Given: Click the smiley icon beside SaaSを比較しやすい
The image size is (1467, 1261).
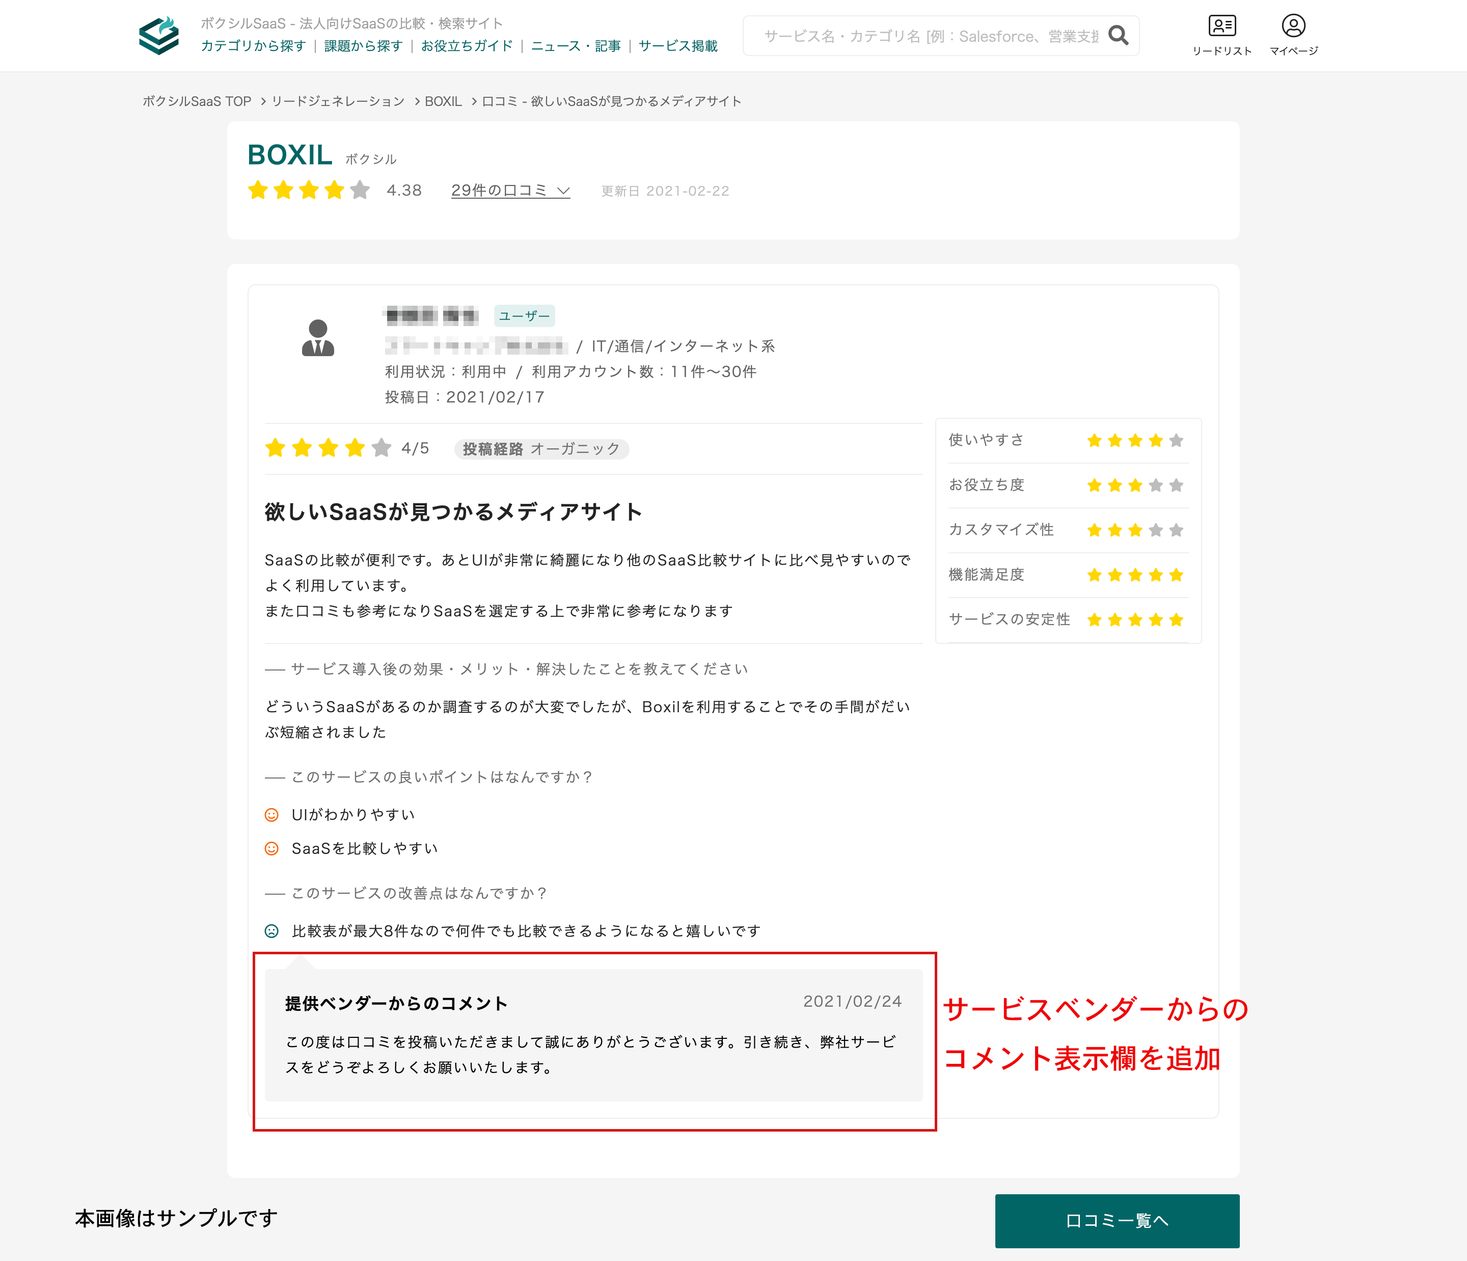Looking at the screenshot, I should (x=271, y=849).
